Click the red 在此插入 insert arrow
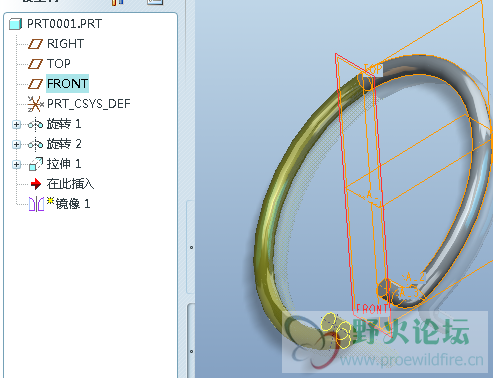Image resolution: width=493 pixels, height=378 pixels. (35, 184)
